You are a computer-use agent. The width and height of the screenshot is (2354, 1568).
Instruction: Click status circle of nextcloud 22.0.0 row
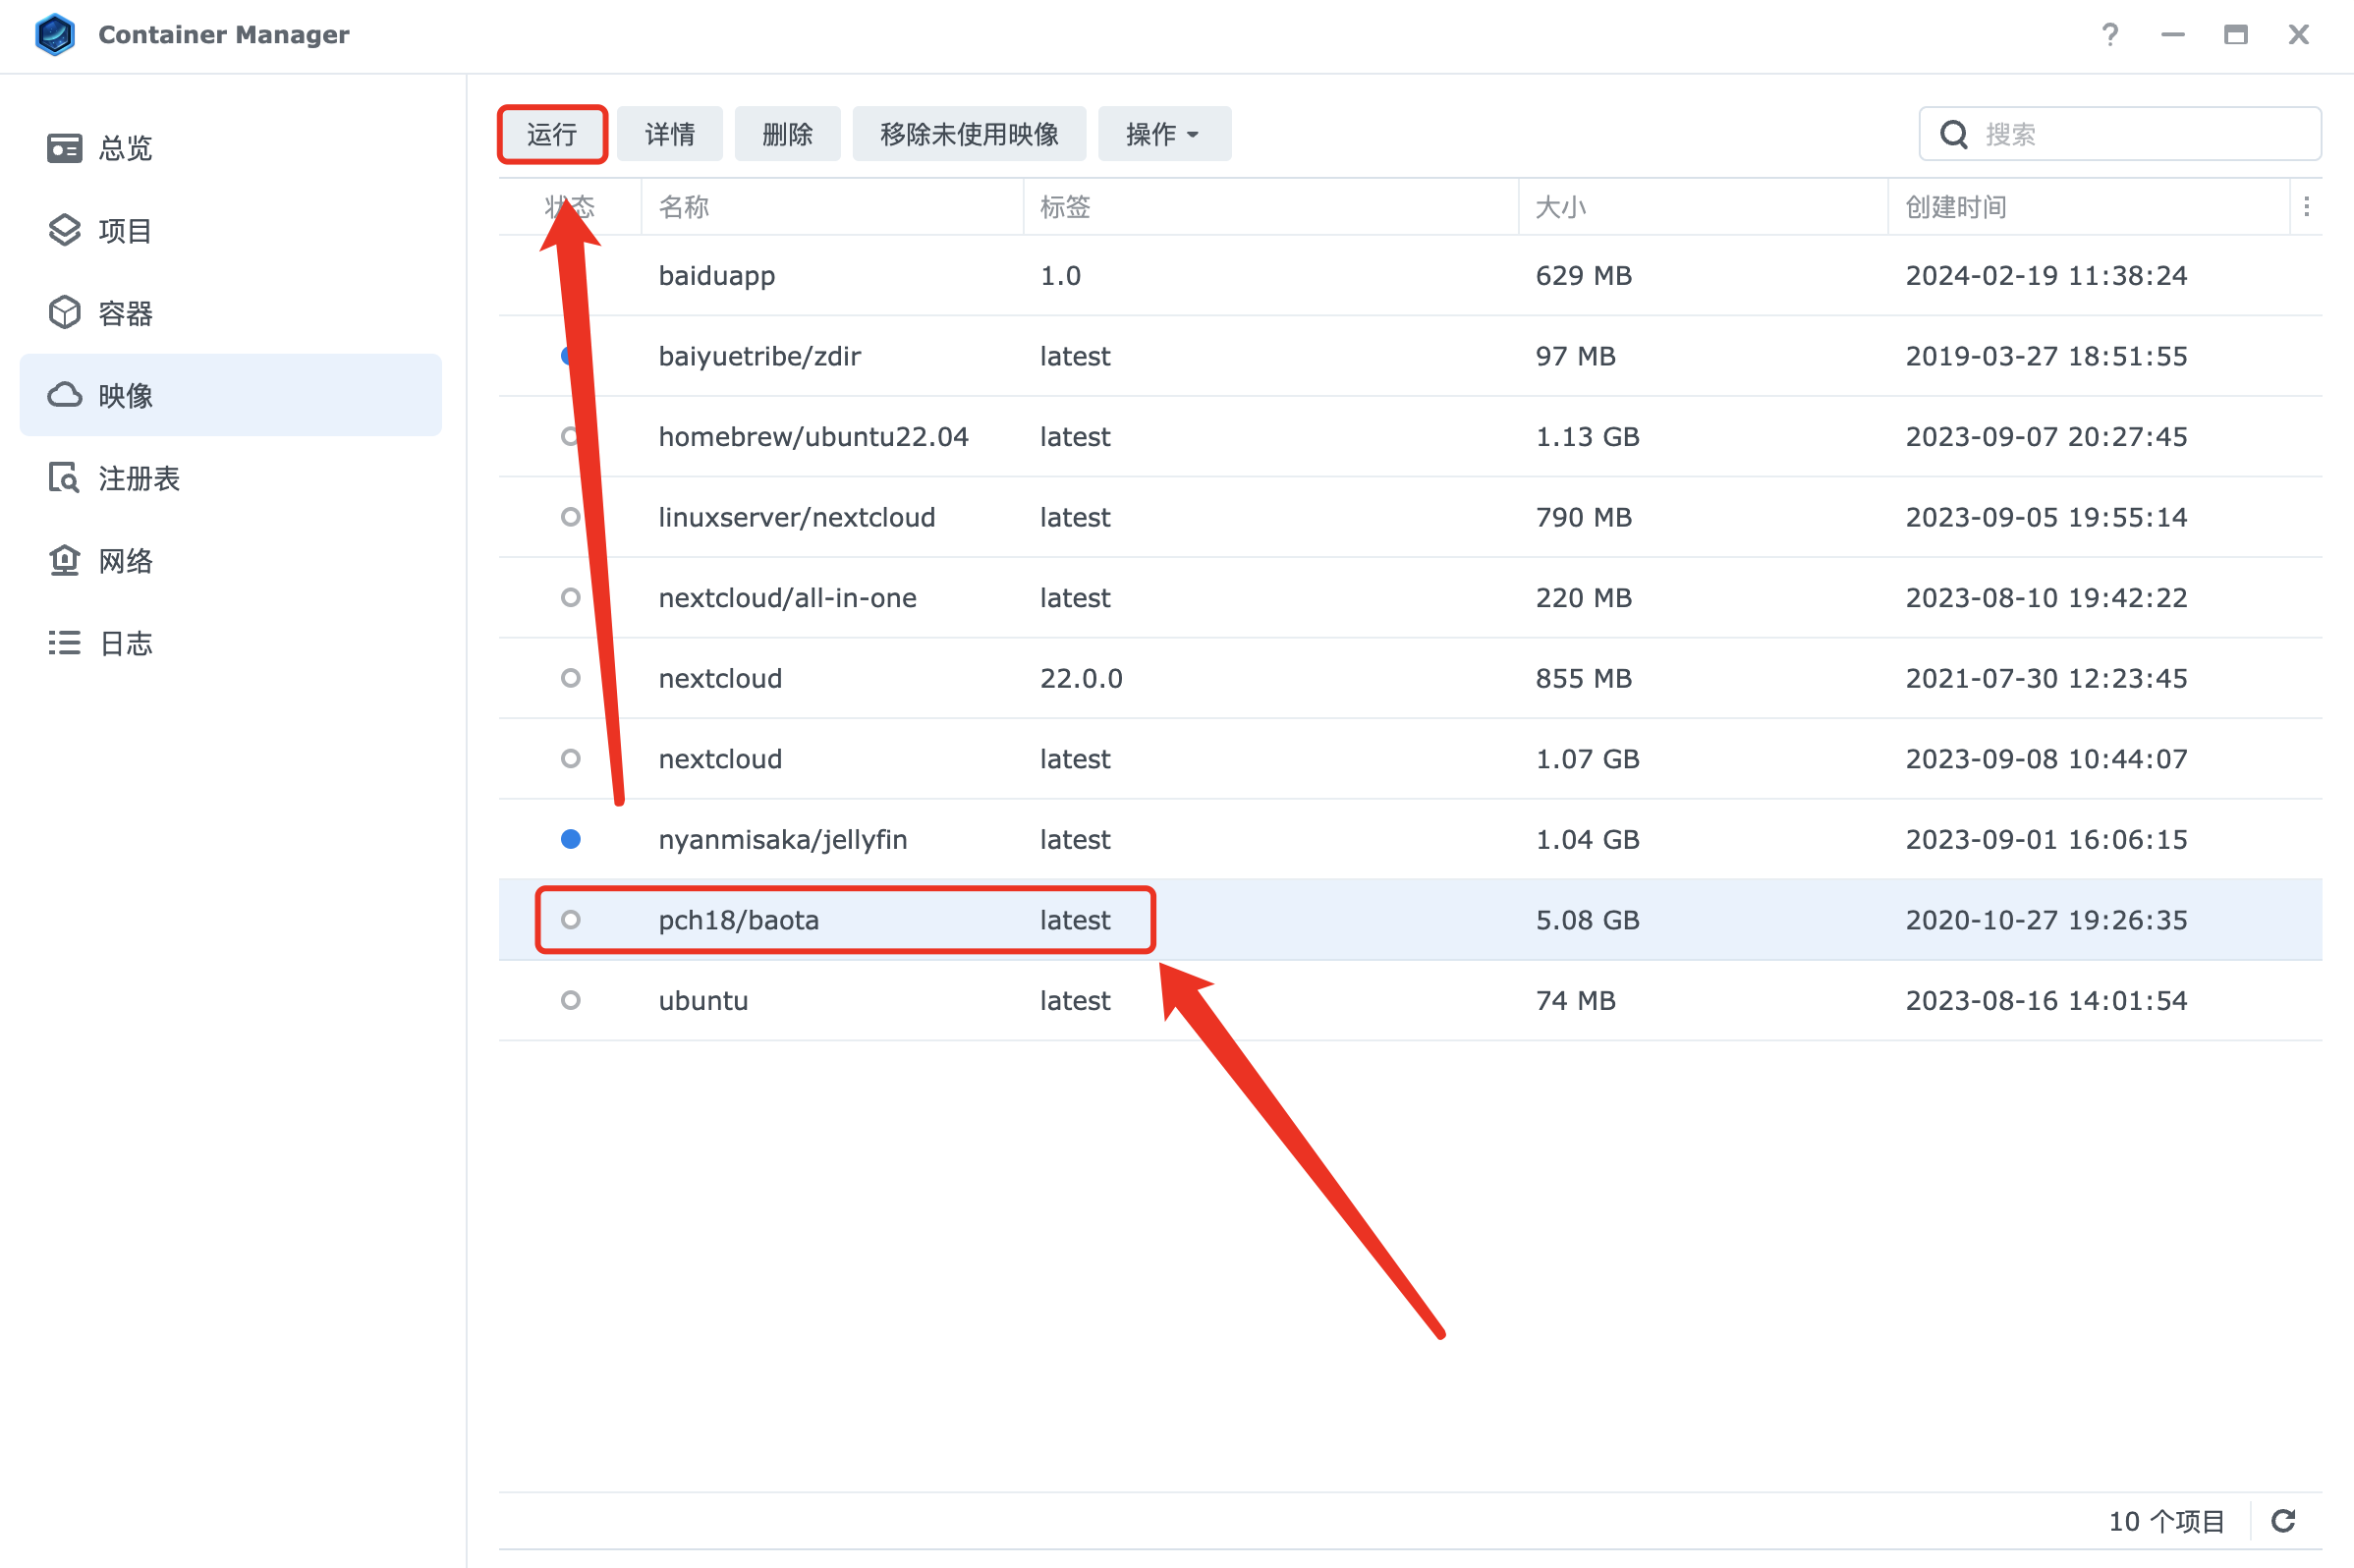point(570,678)
